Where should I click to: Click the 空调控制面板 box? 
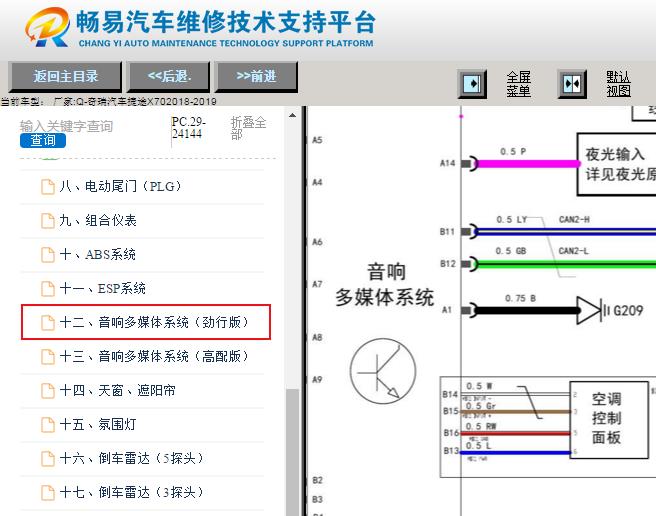[609, 419]
